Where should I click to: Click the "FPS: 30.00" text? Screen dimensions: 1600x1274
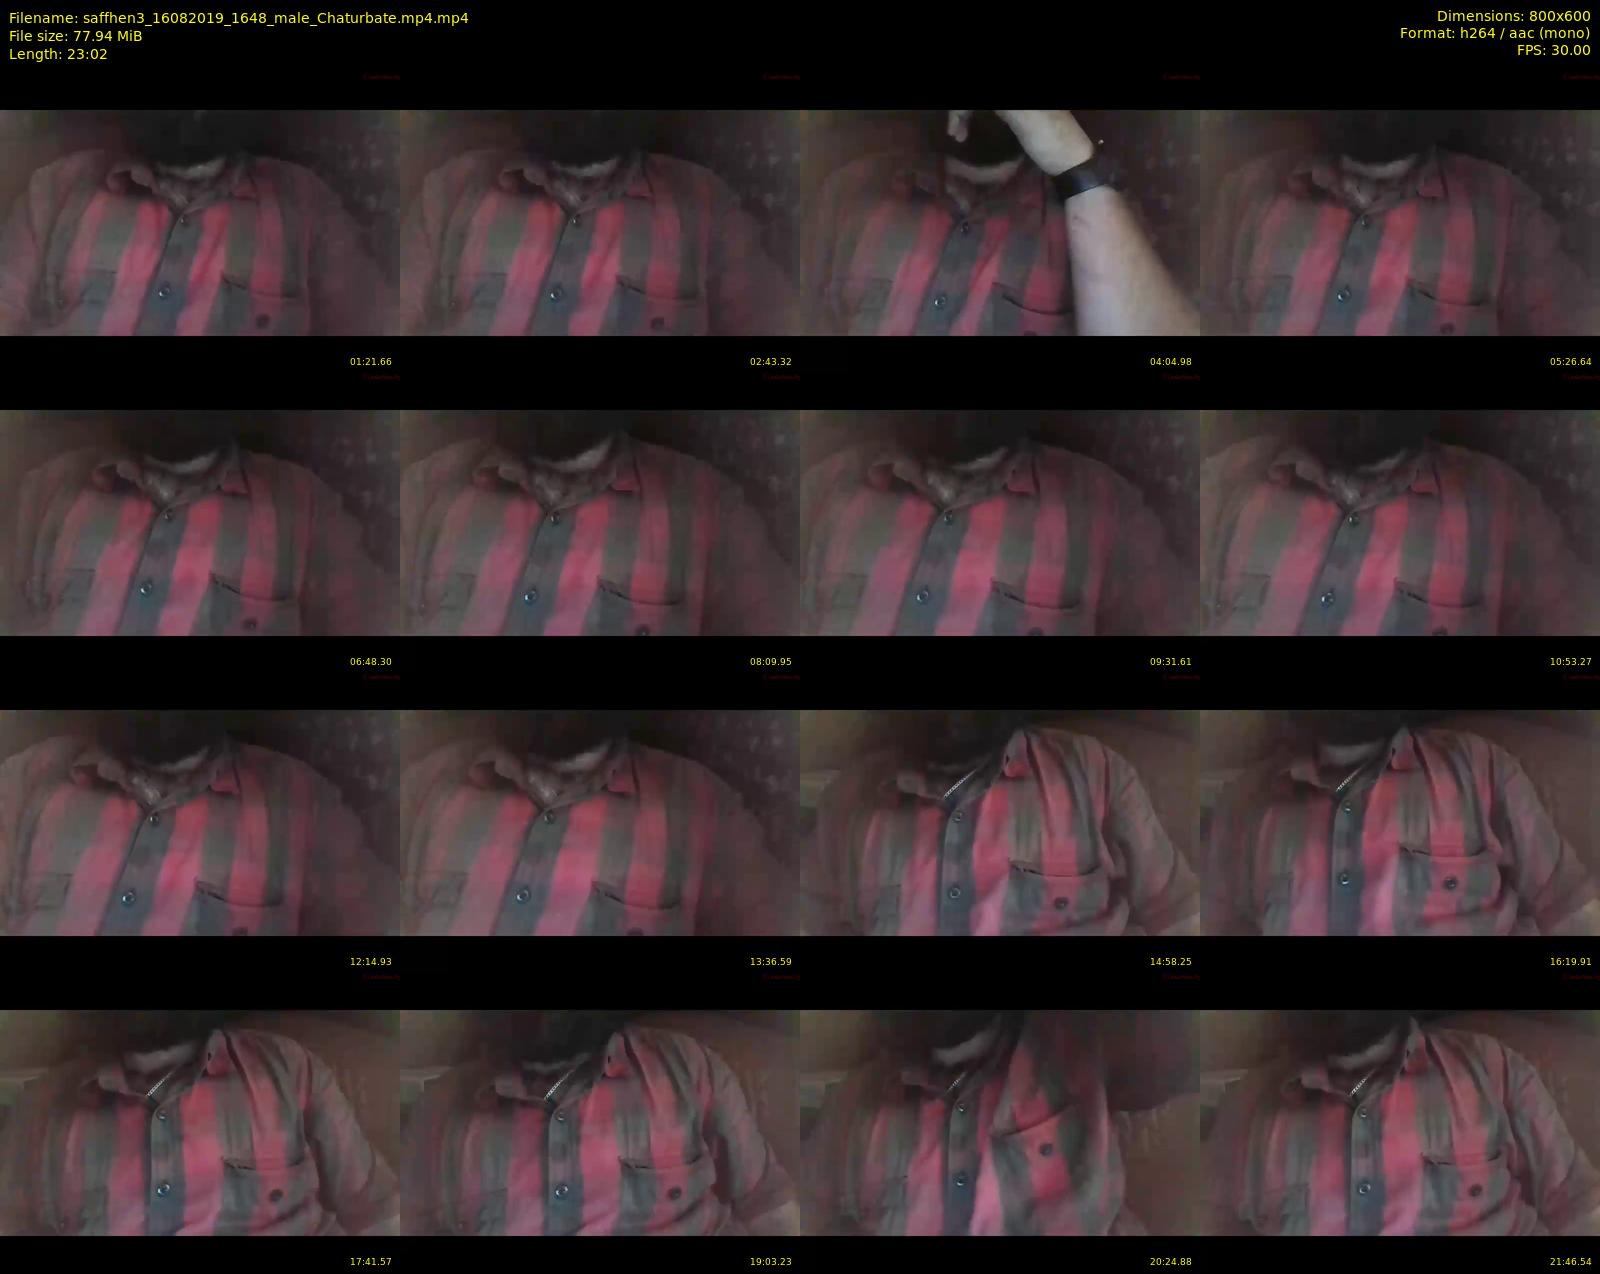click(1554, 50)
